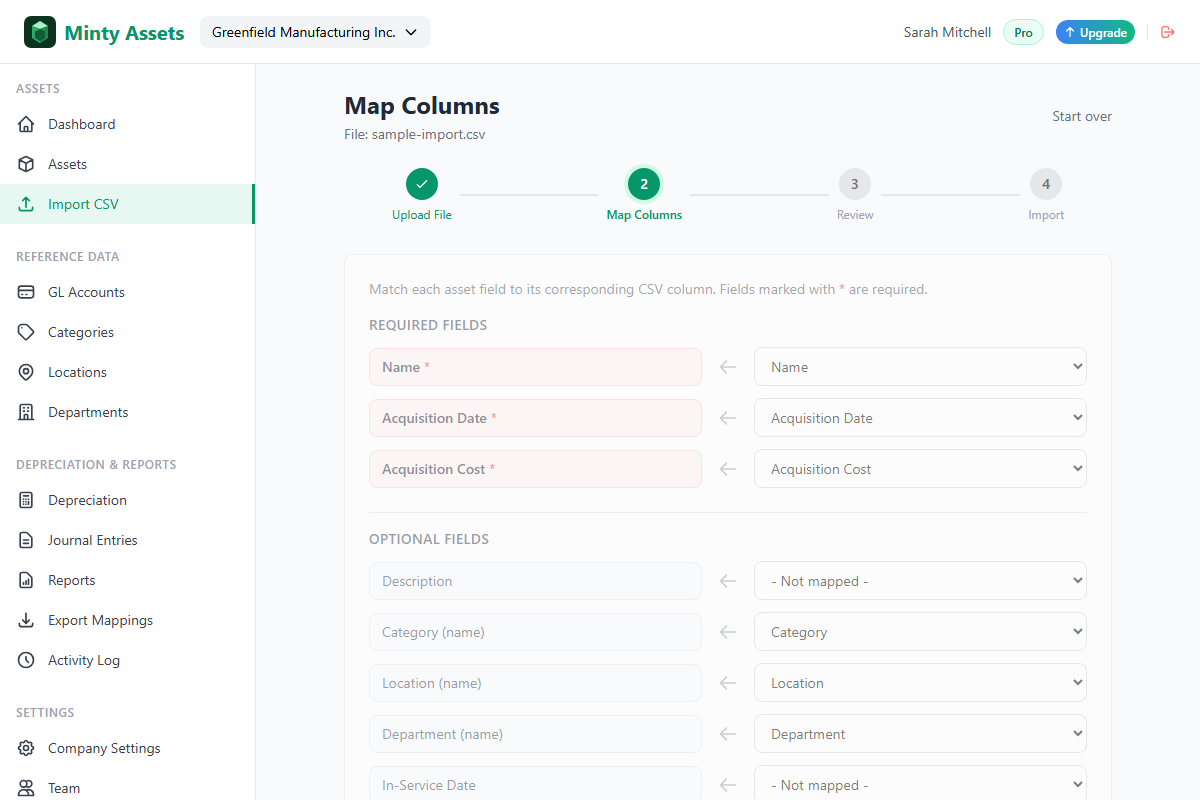Open GL Accounts in sidebar

pyautogui.click(x=127, y=292)
